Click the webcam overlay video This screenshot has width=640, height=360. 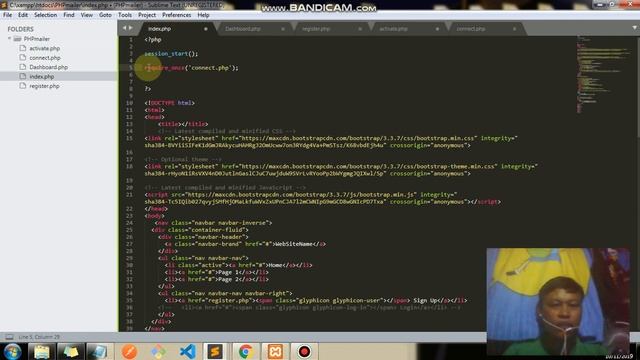(558, 301)
